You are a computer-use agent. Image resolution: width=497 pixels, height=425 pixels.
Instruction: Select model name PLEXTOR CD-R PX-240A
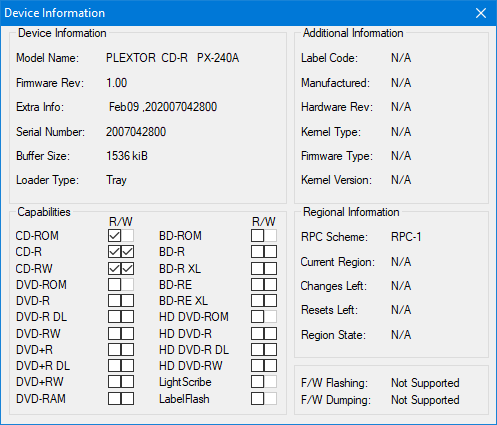tap(172, 58)
